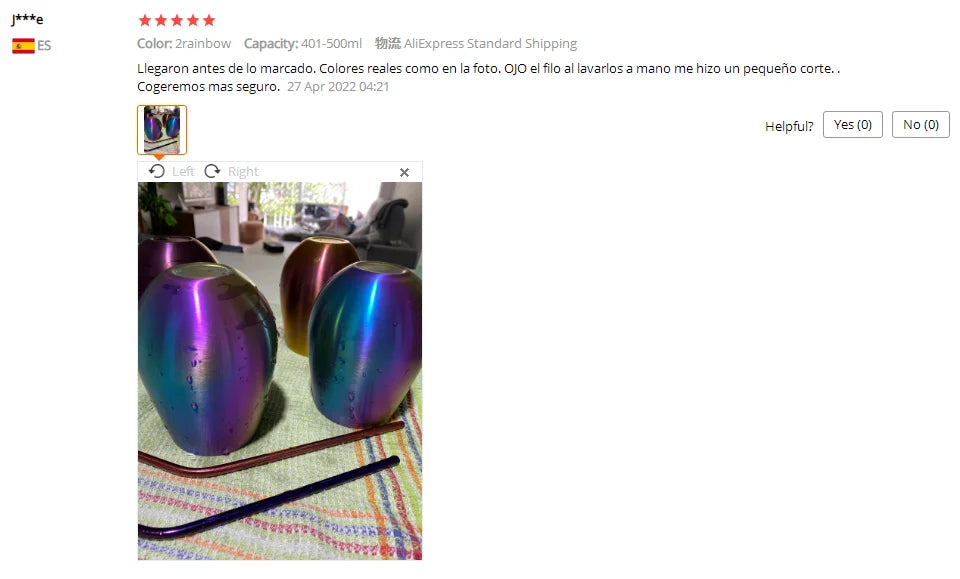Image resolution: width=960 pixels, height=579 pixels.
Task: Mark review unhelpful with No (0)
Action: pos(920,125)
